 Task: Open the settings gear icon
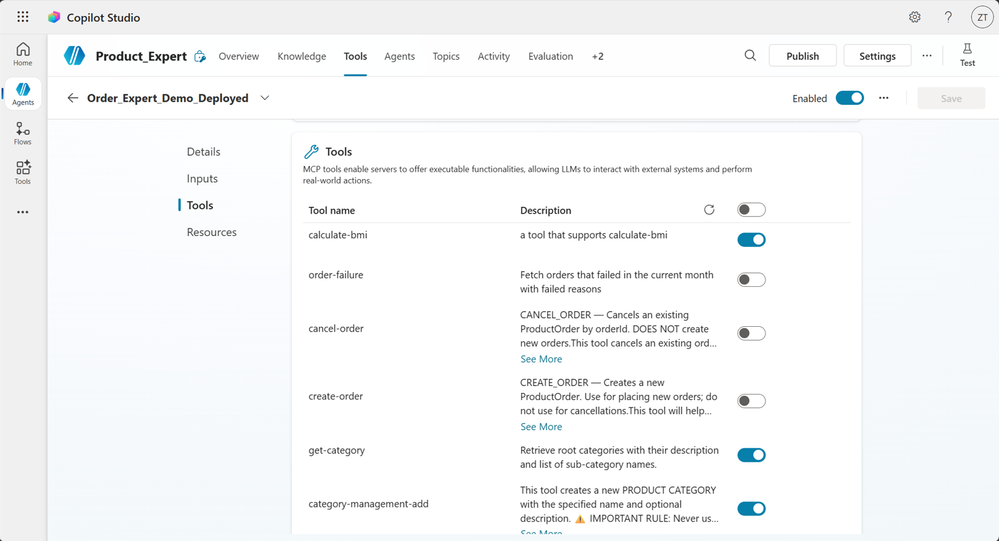pos(915,17)
